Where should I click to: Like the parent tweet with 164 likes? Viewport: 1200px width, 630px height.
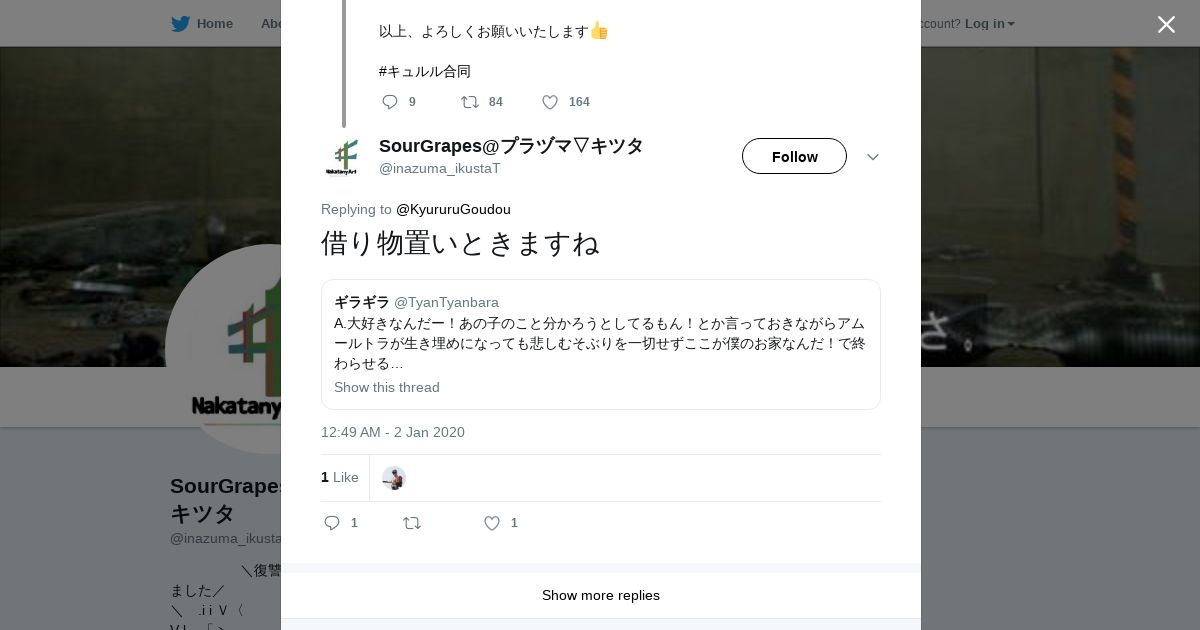pos(550,102)
